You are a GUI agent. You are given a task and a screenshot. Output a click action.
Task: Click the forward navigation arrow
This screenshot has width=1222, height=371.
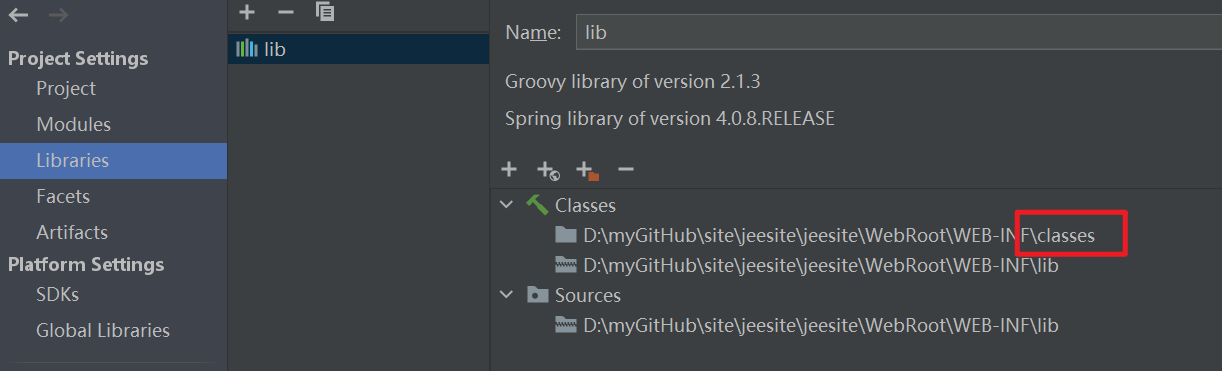[x=59, y=15]
